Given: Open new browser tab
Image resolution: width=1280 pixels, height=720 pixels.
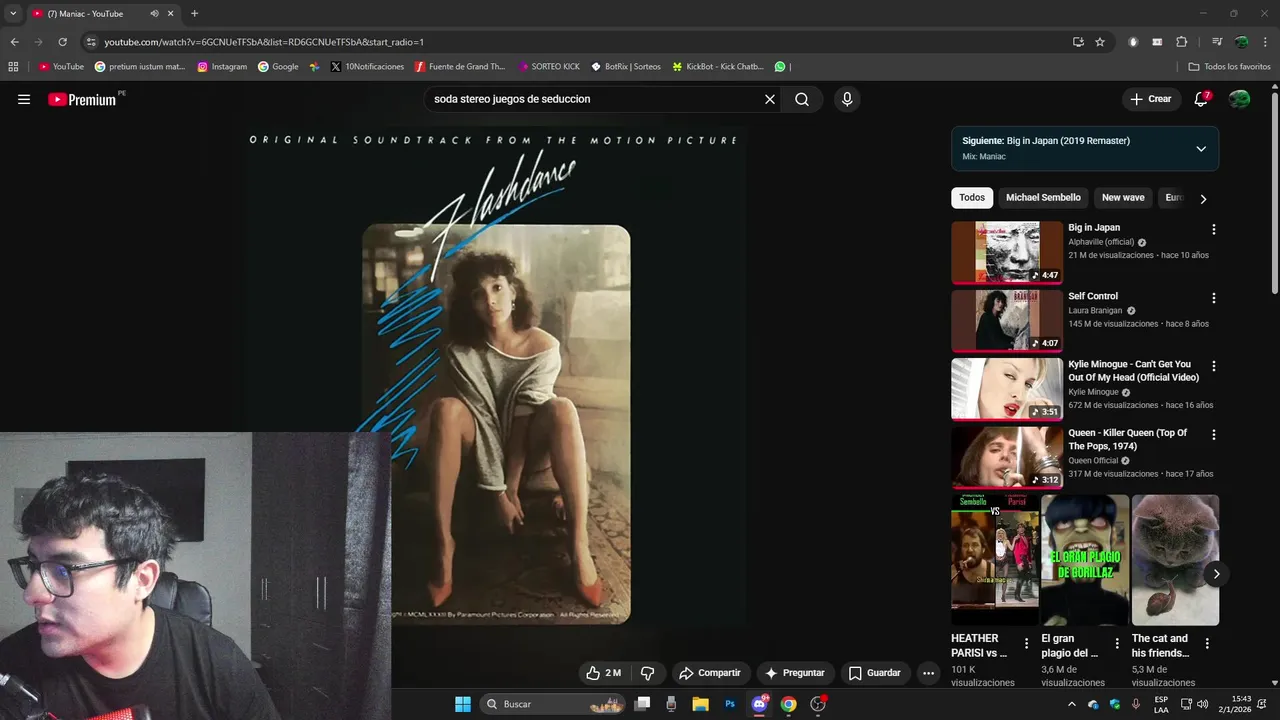Looking at the screenshot, I should [x=194, y=14].
